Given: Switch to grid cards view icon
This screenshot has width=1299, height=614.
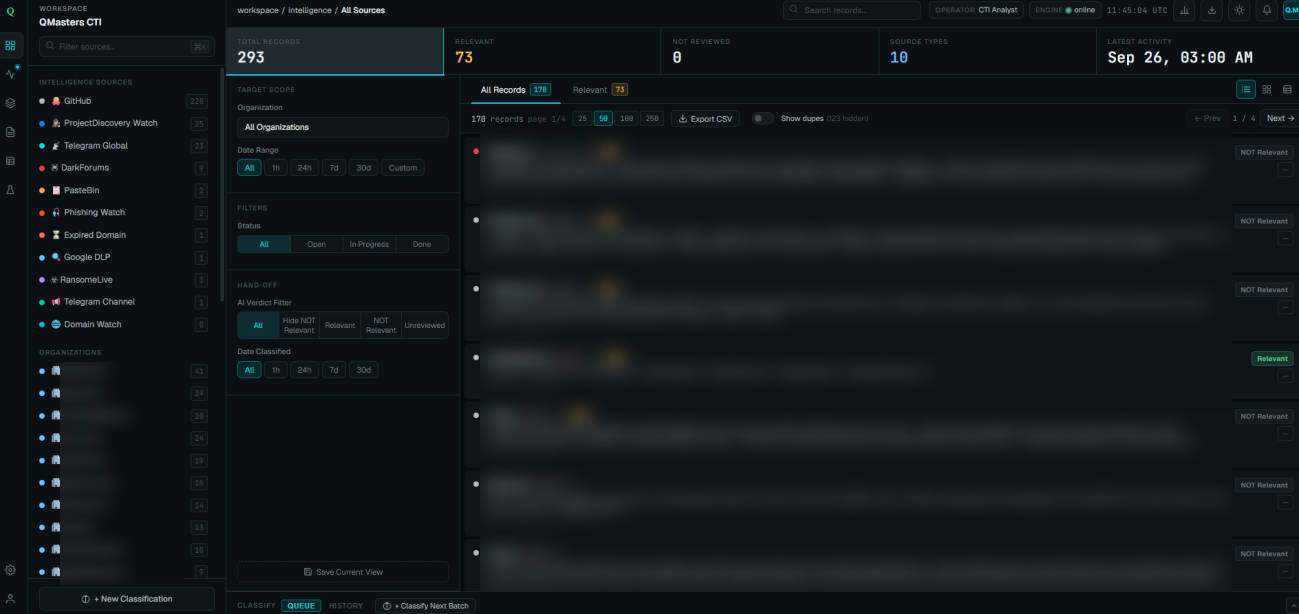Looking at the screenshot, I should coord(1267,89).
